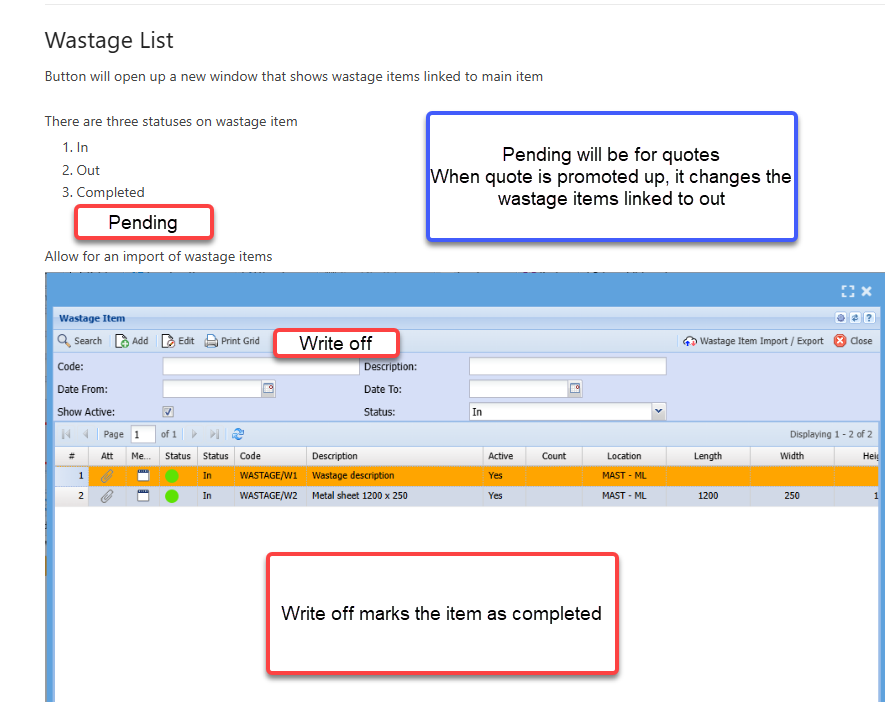
Task: Click the Search toolbar button
Action: [80, 341]
